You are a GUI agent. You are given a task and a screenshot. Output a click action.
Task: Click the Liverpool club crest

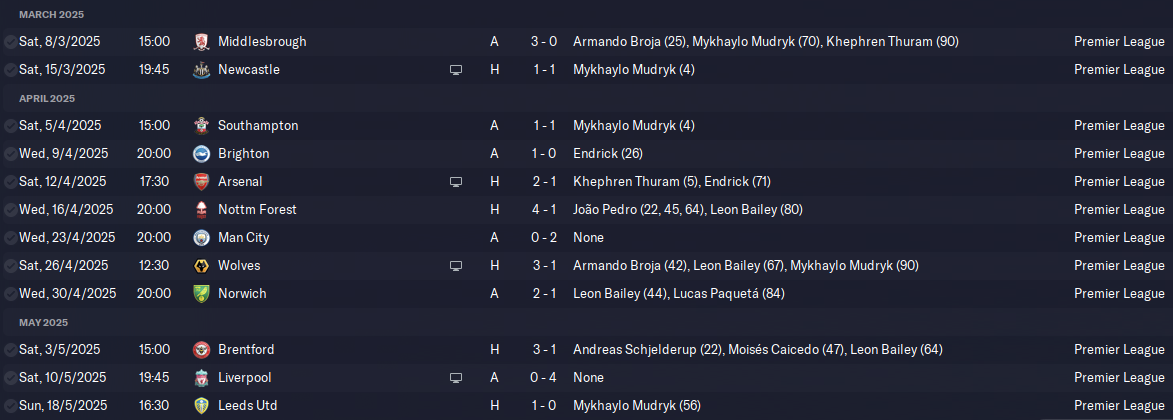pos(202,378)
